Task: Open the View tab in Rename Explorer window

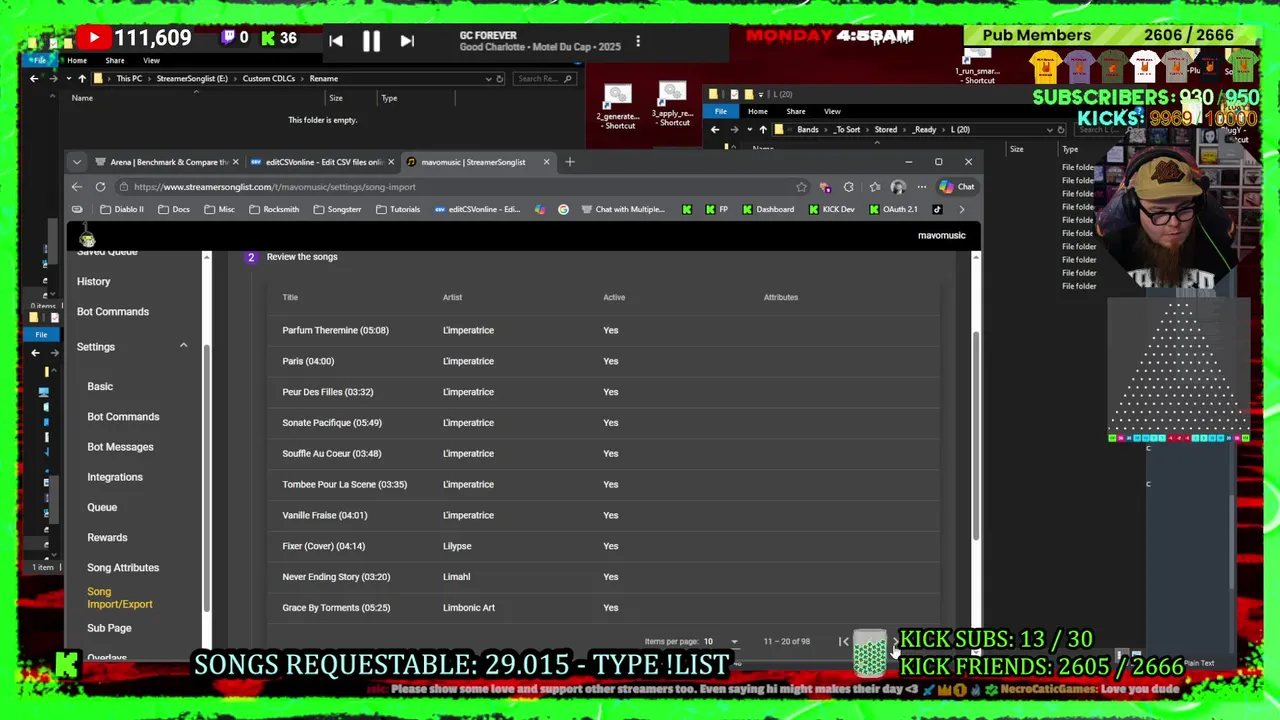Action: (x=151, y=60)
